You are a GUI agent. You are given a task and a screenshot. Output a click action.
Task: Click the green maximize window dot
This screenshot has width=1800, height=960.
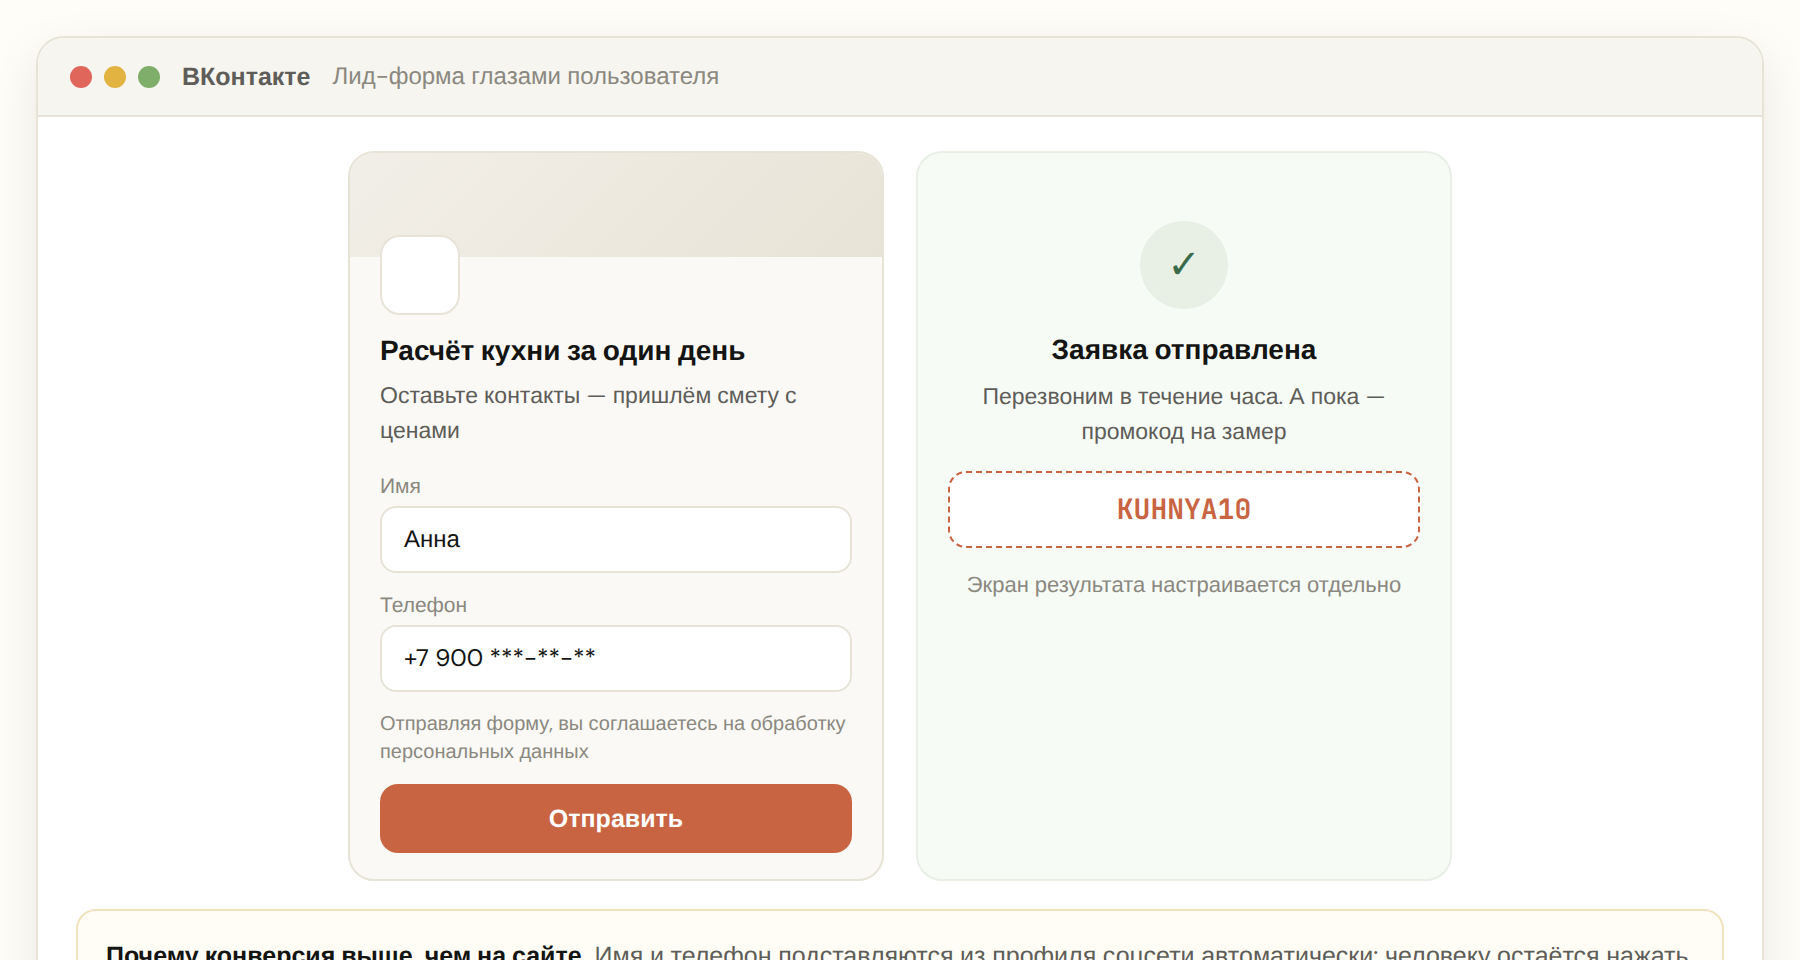coord(149,77)
